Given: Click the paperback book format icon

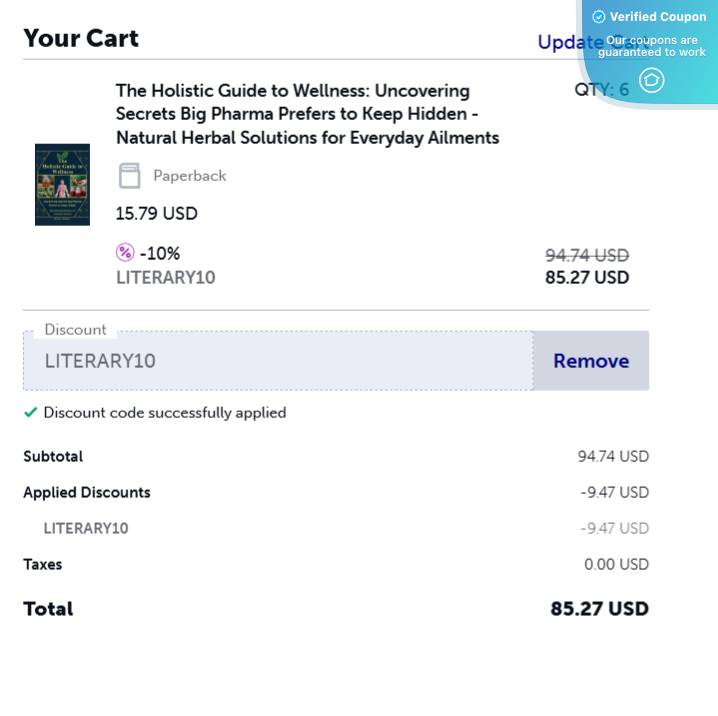Looking at the screenshot, I should coord(129,176).
